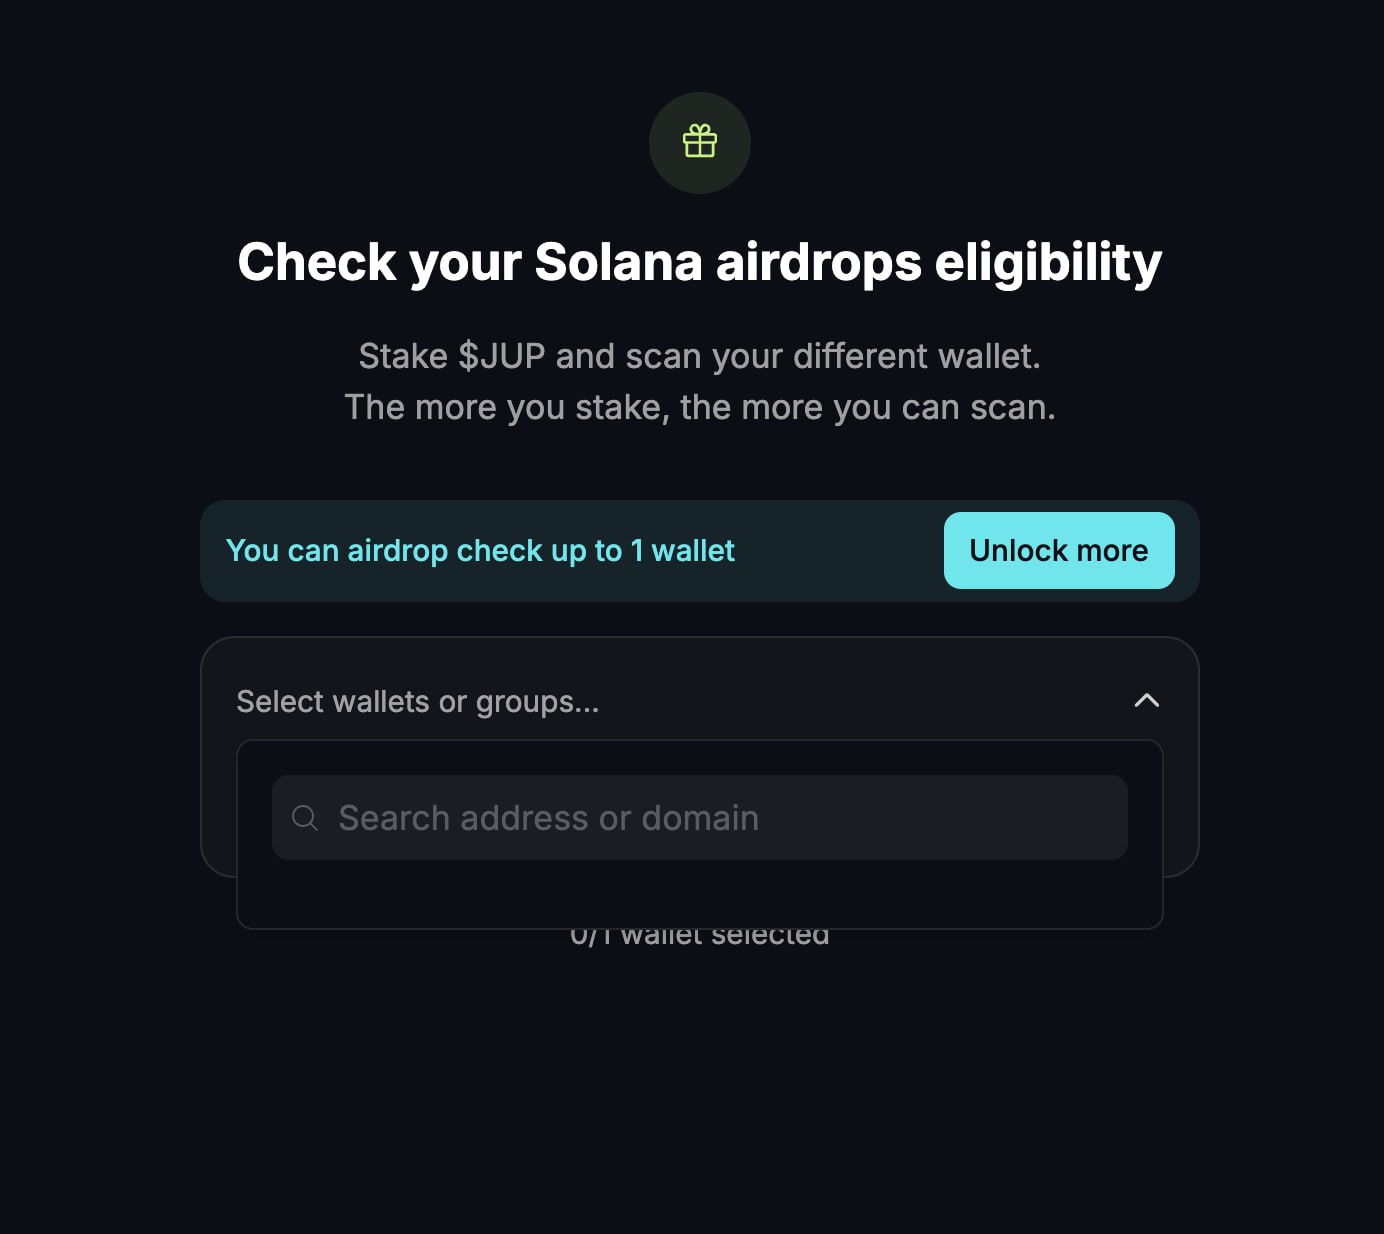This screenshot has width=1384, height=1234.
Task: Click the 1 wallet count in banner
Action: pyautogui.click(x=682, y=551)
